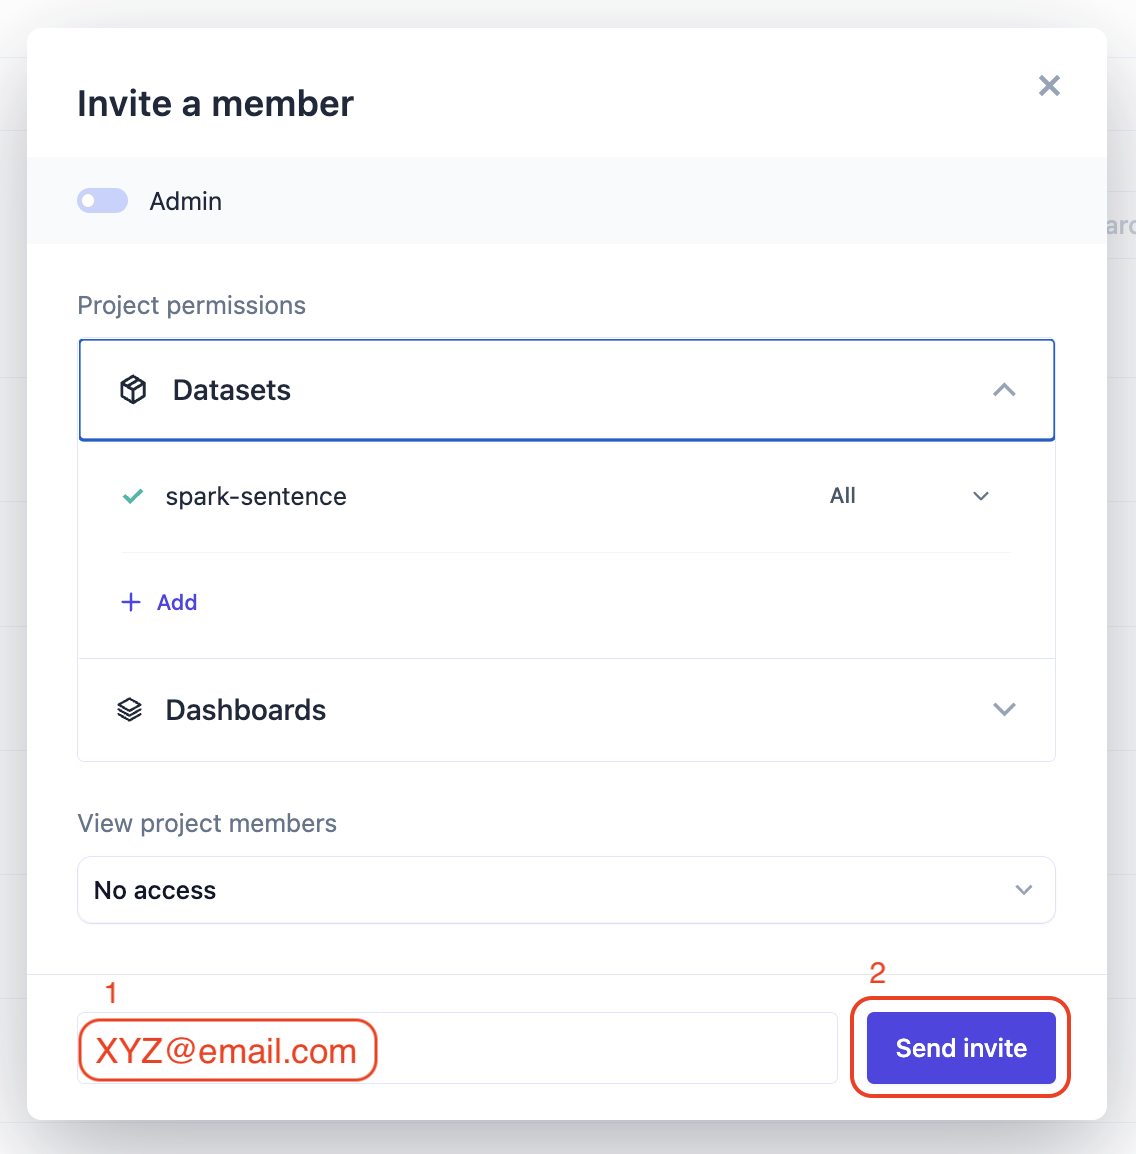Click the email address input field
The width and height of the screenshot is (1136, 1154).
point(600,1048)
